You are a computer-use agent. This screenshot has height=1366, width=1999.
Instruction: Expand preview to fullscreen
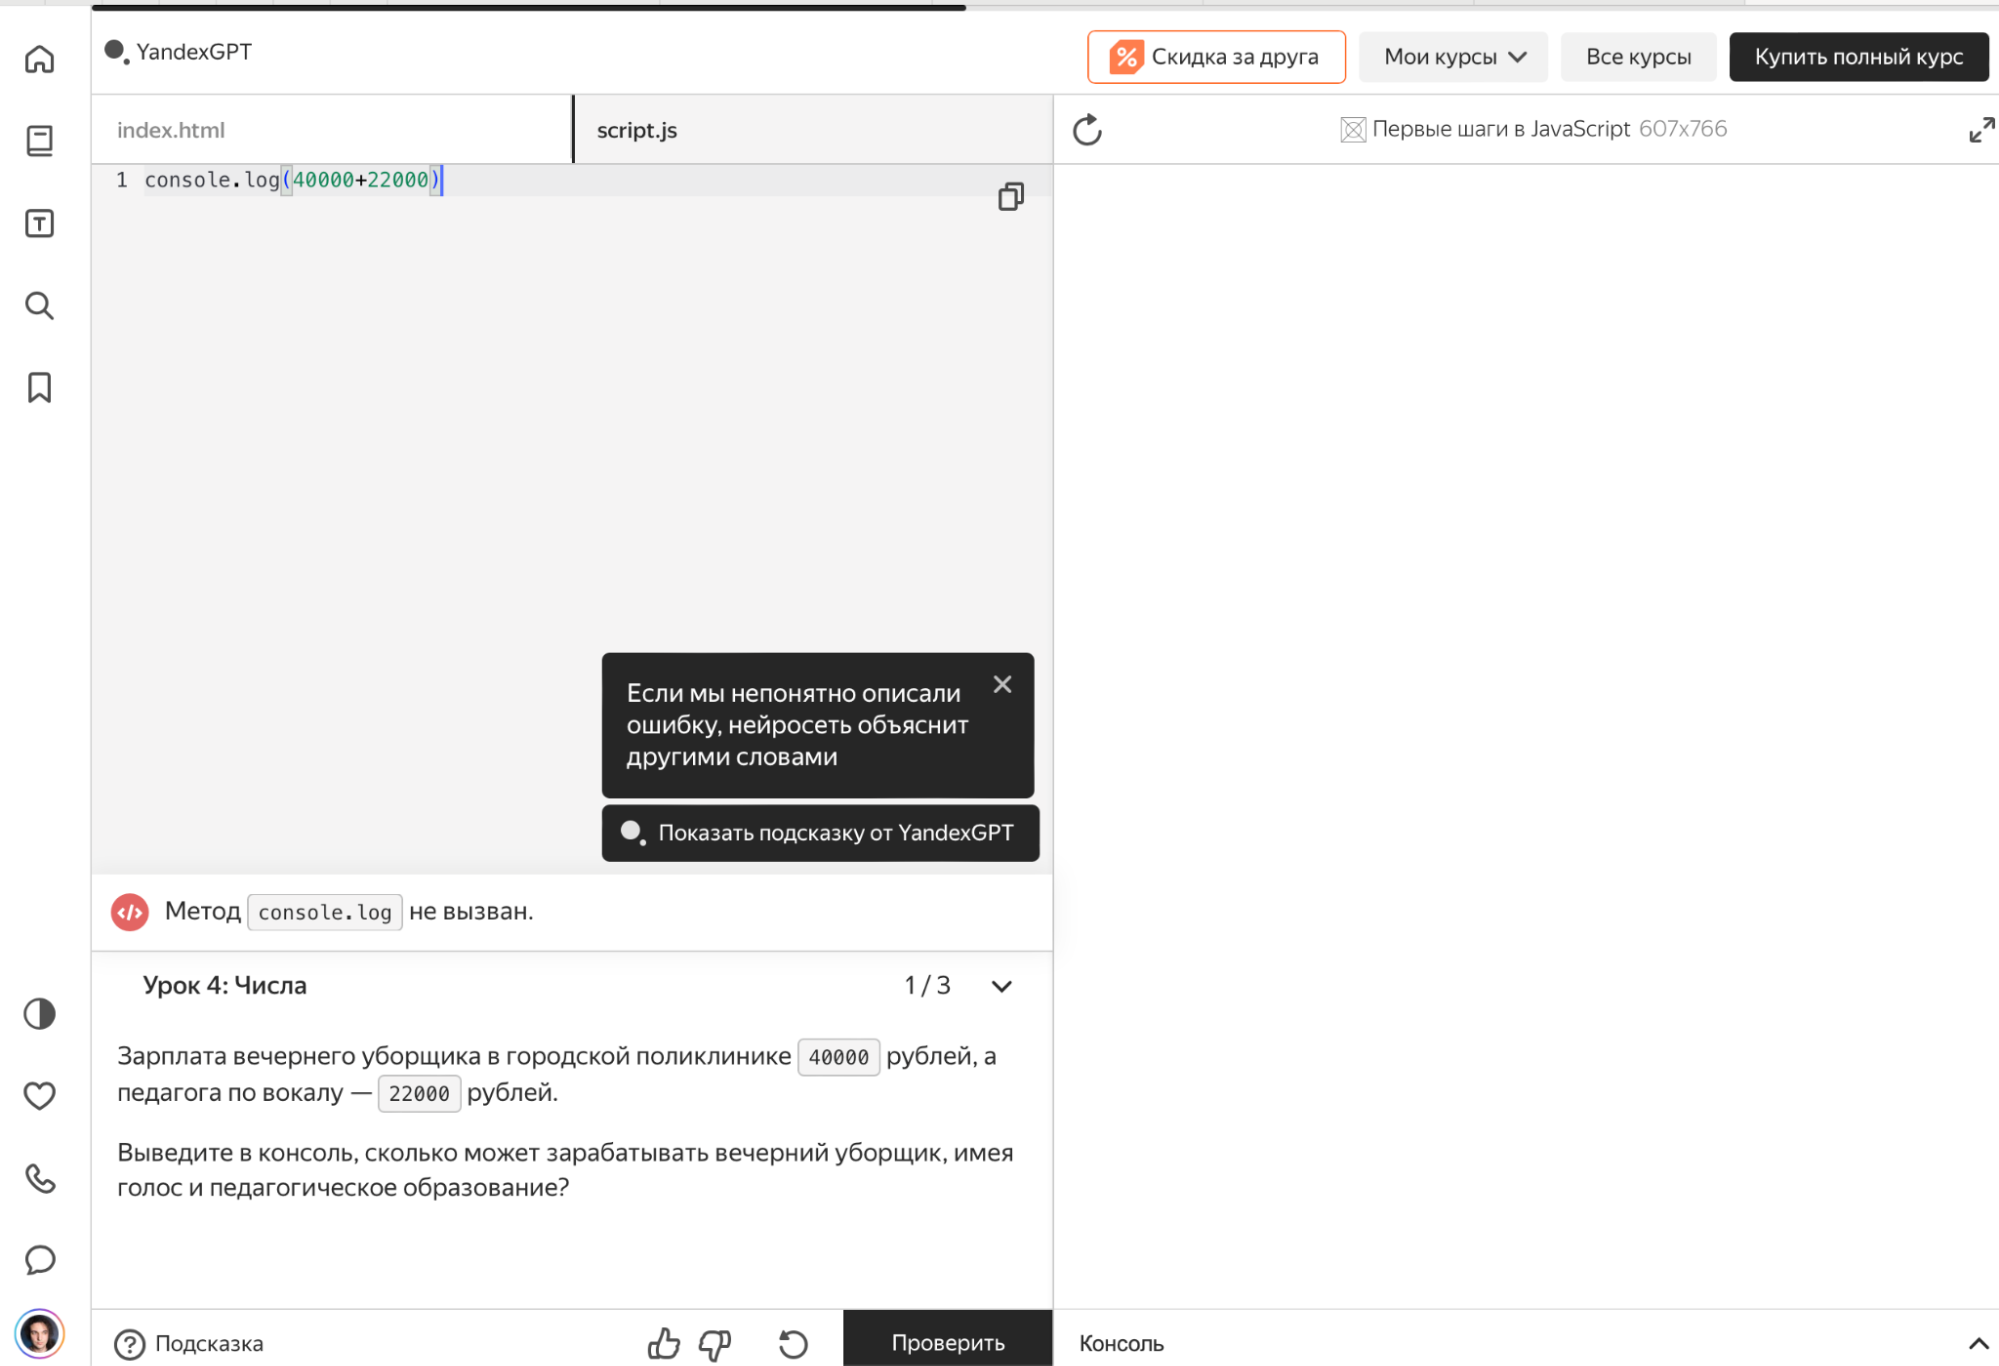tap(1980, 130)
